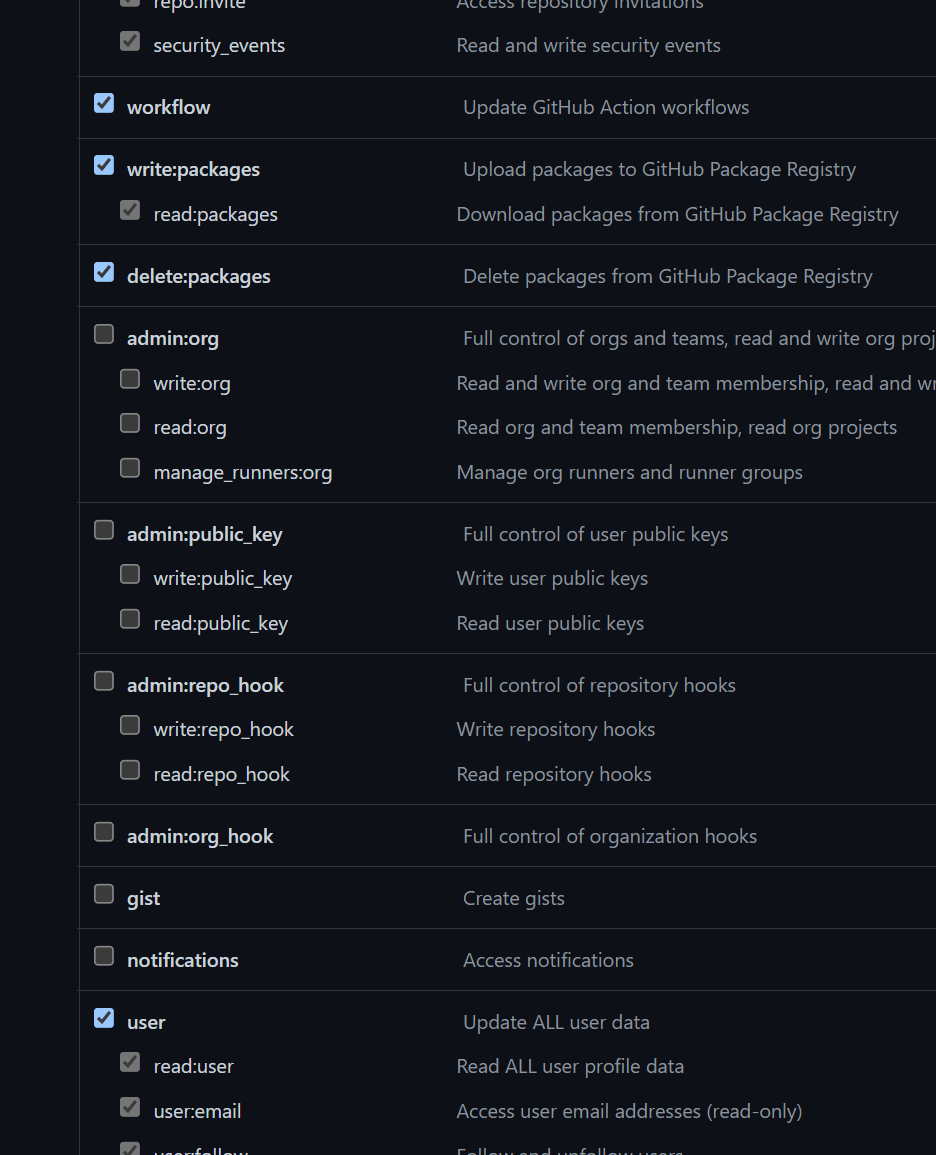The image size is (936, 1155).
Task: Toggle the read:packages checkbox
Action: [x=130, y=210]
